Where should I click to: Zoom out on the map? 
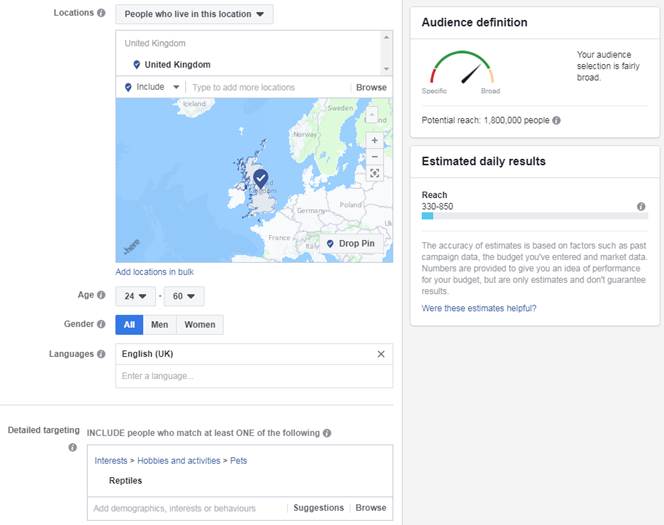(x=374, y=157)
